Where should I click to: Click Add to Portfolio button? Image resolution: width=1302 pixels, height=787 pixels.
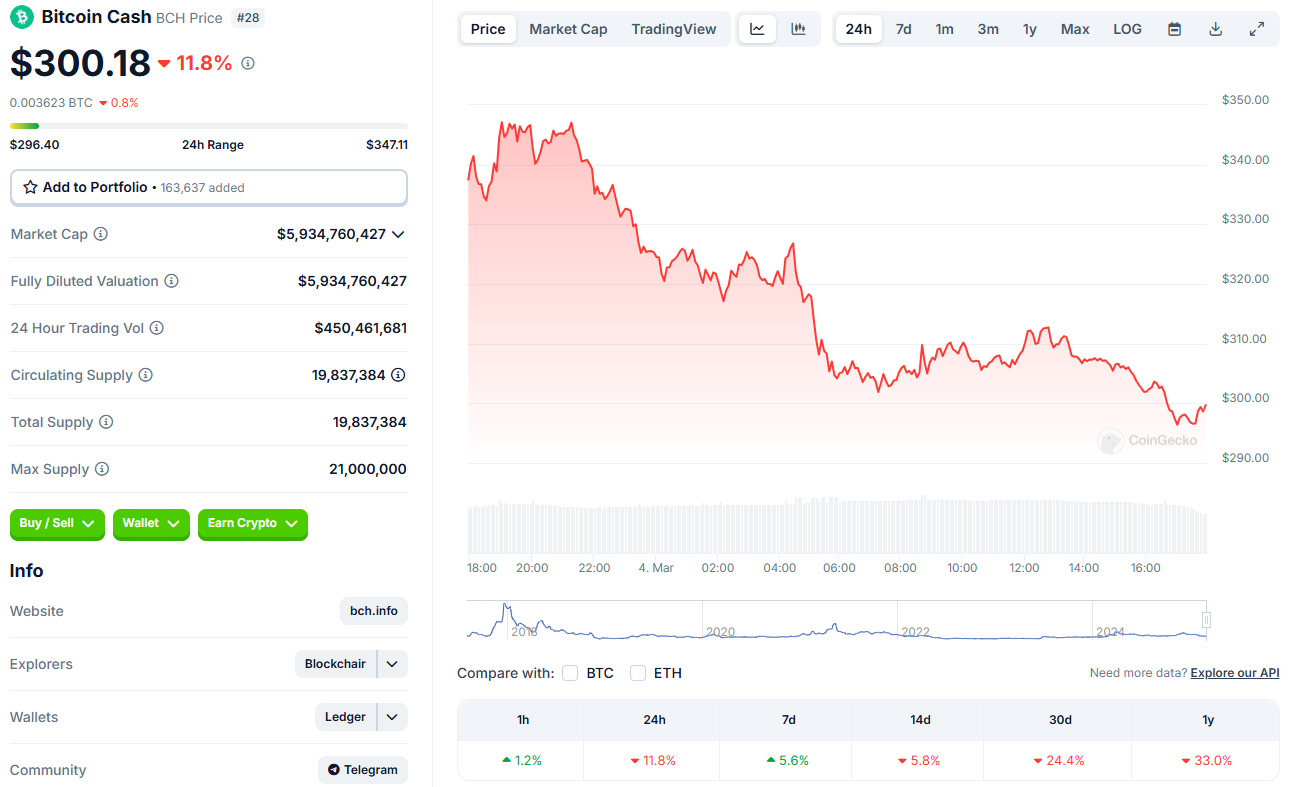tap(209, 187)
